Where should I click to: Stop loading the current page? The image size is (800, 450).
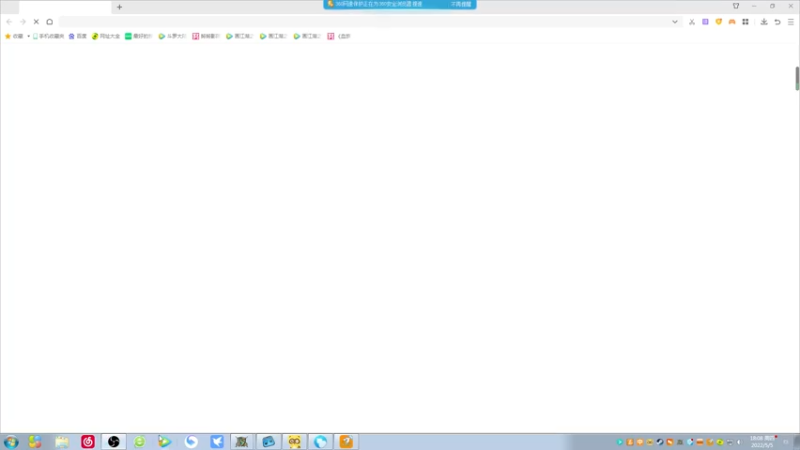point(36,22)
